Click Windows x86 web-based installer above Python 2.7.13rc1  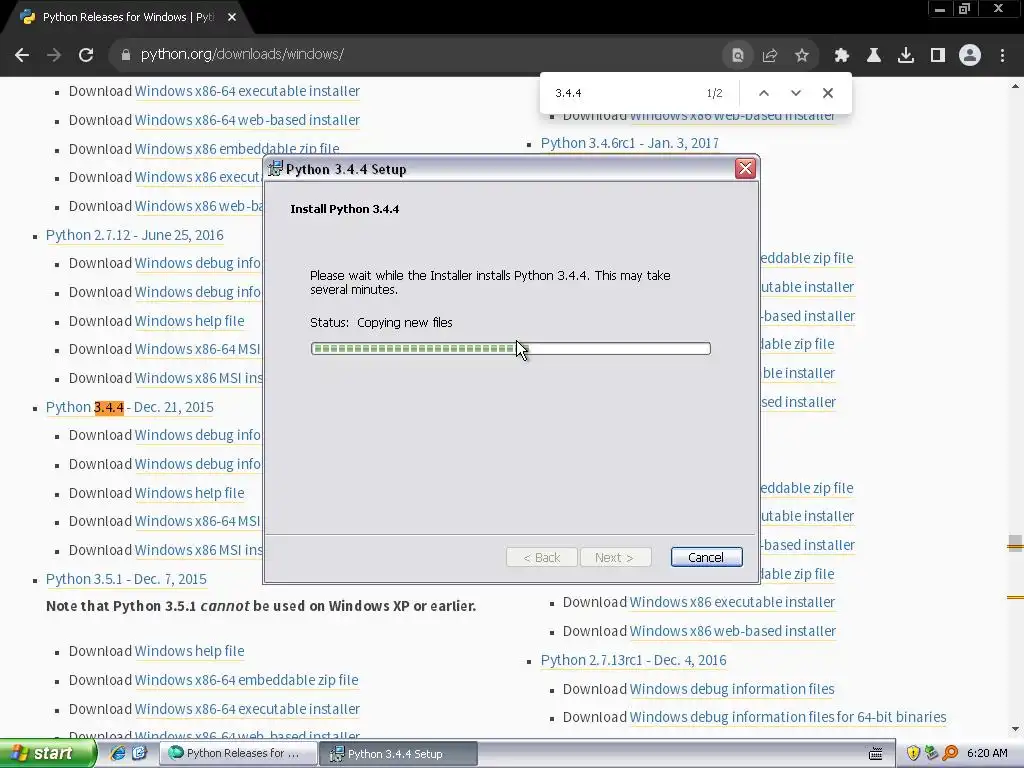733,631
